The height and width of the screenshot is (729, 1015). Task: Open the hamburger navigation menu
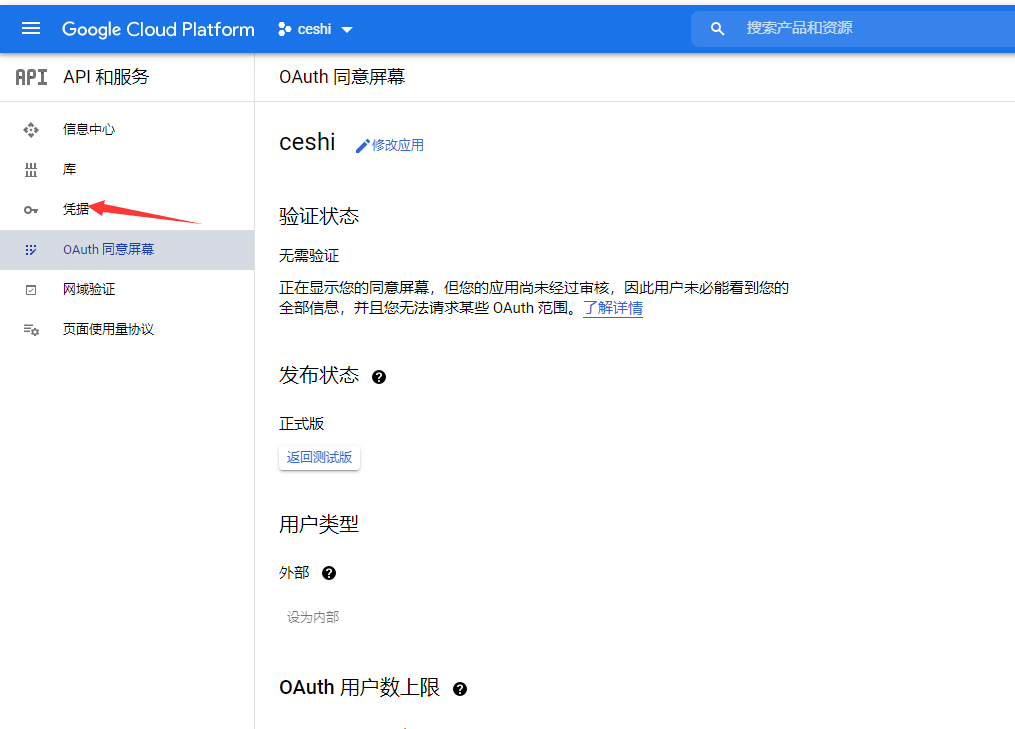(x=31, y=28)
